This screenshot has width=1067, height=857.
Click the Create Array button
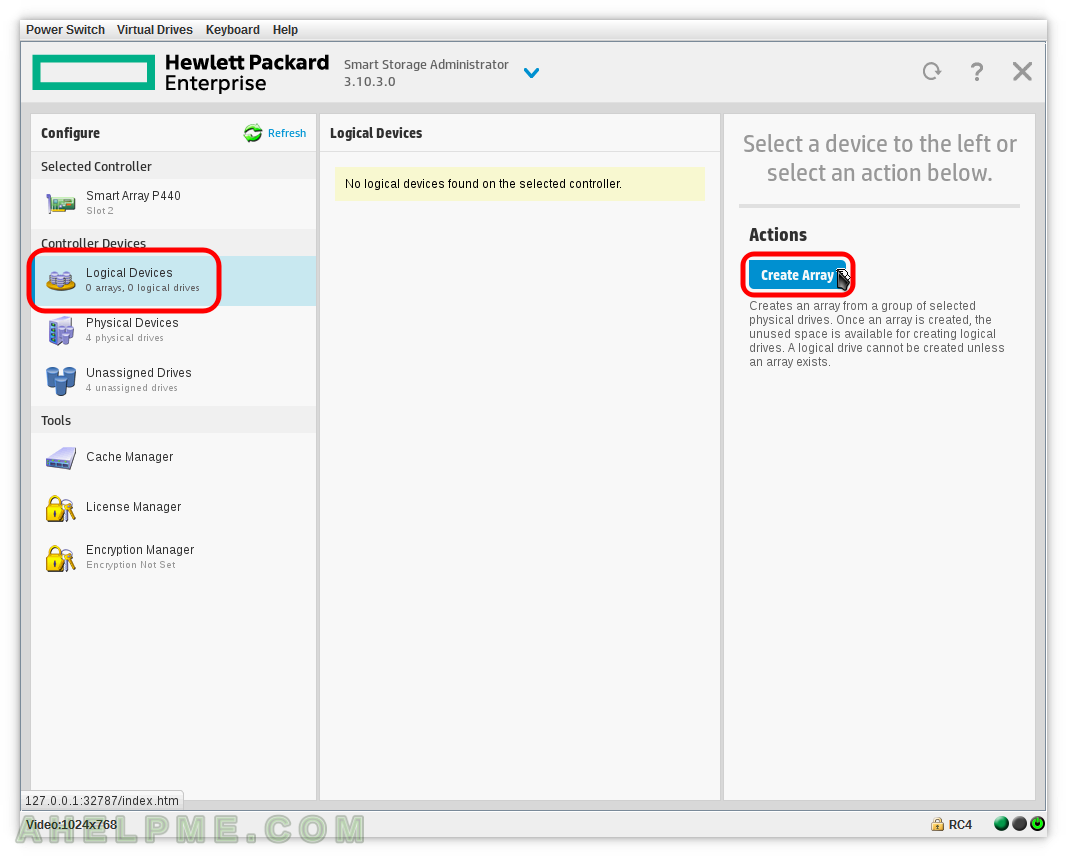798,275
